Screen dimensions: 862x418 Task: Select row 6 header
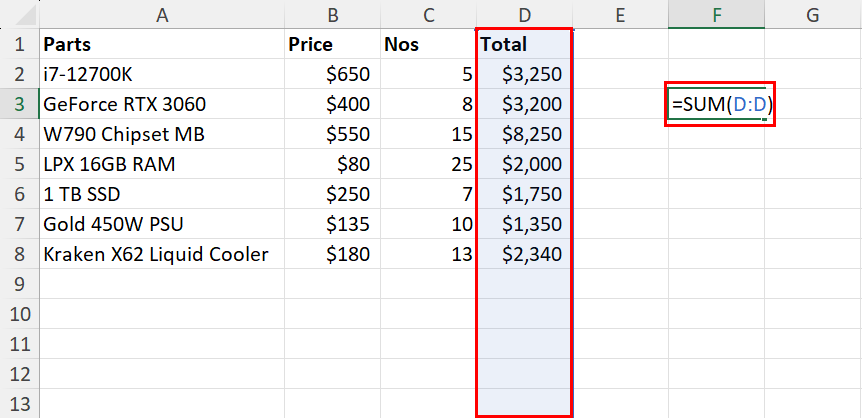pyautogui.click(x=20, y=194)
